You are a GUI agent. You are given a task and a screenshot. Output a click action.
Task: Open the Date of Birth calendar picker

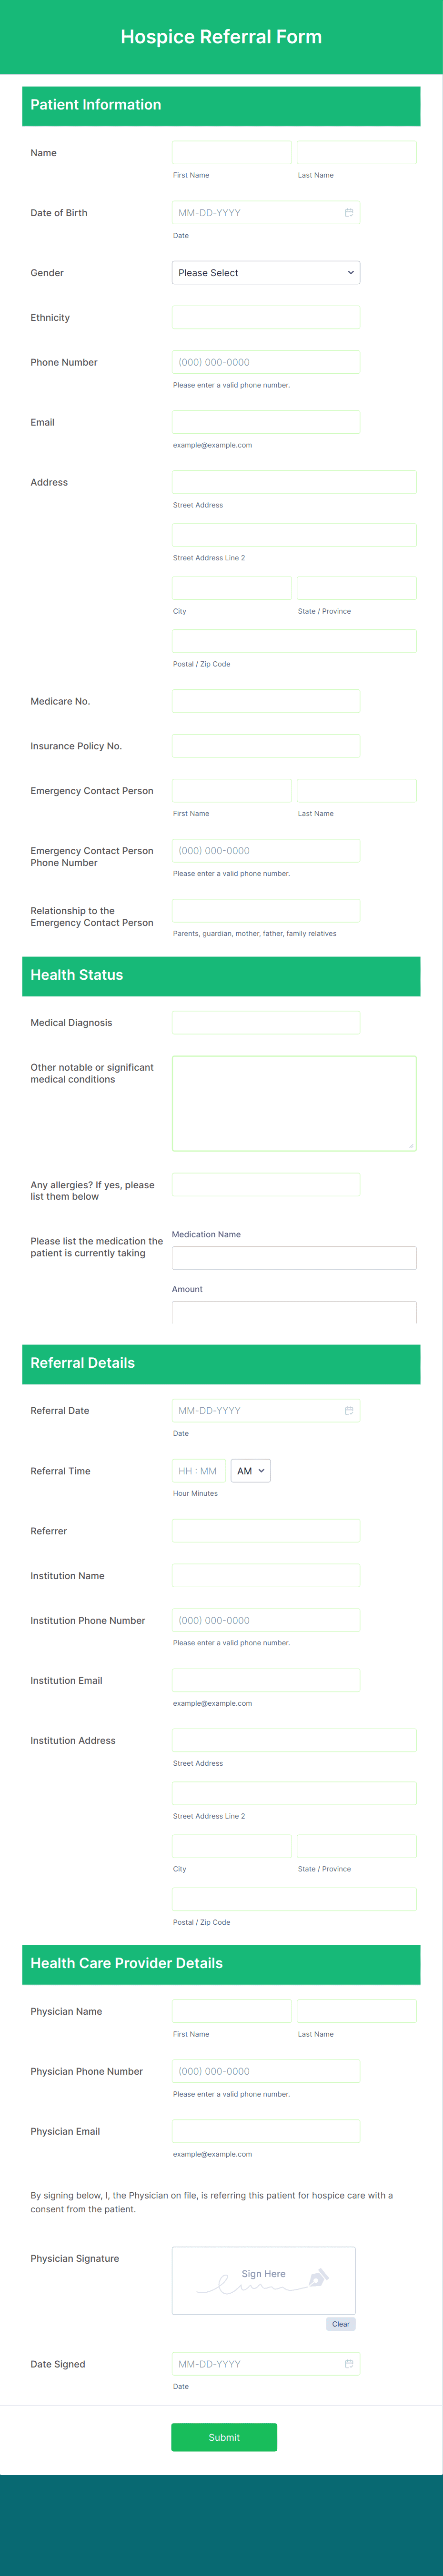point(348,213)
